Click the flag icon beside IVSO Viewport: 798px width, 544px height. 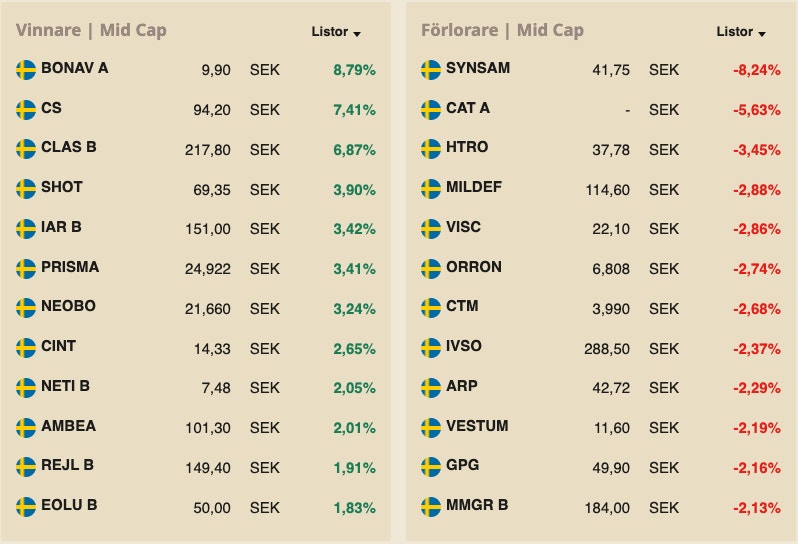431,348
